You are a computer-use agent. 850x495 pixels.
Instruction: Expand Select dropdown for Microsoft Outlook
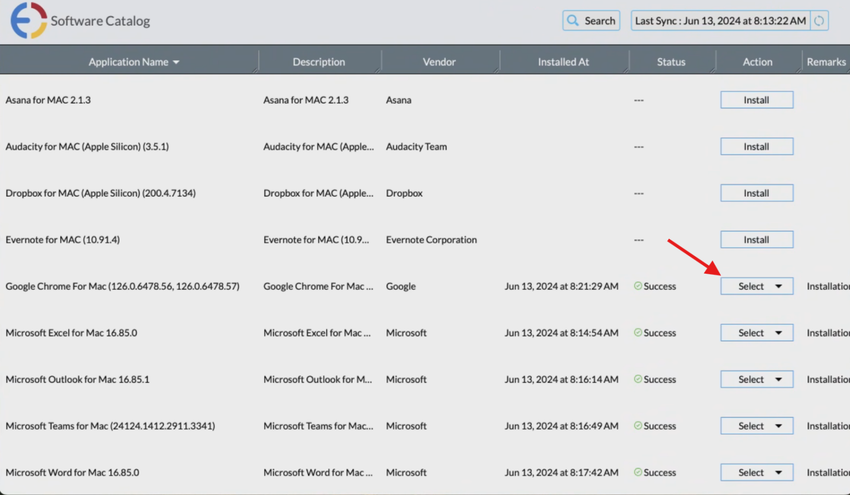pyautogui.click(x=757, y=380)
